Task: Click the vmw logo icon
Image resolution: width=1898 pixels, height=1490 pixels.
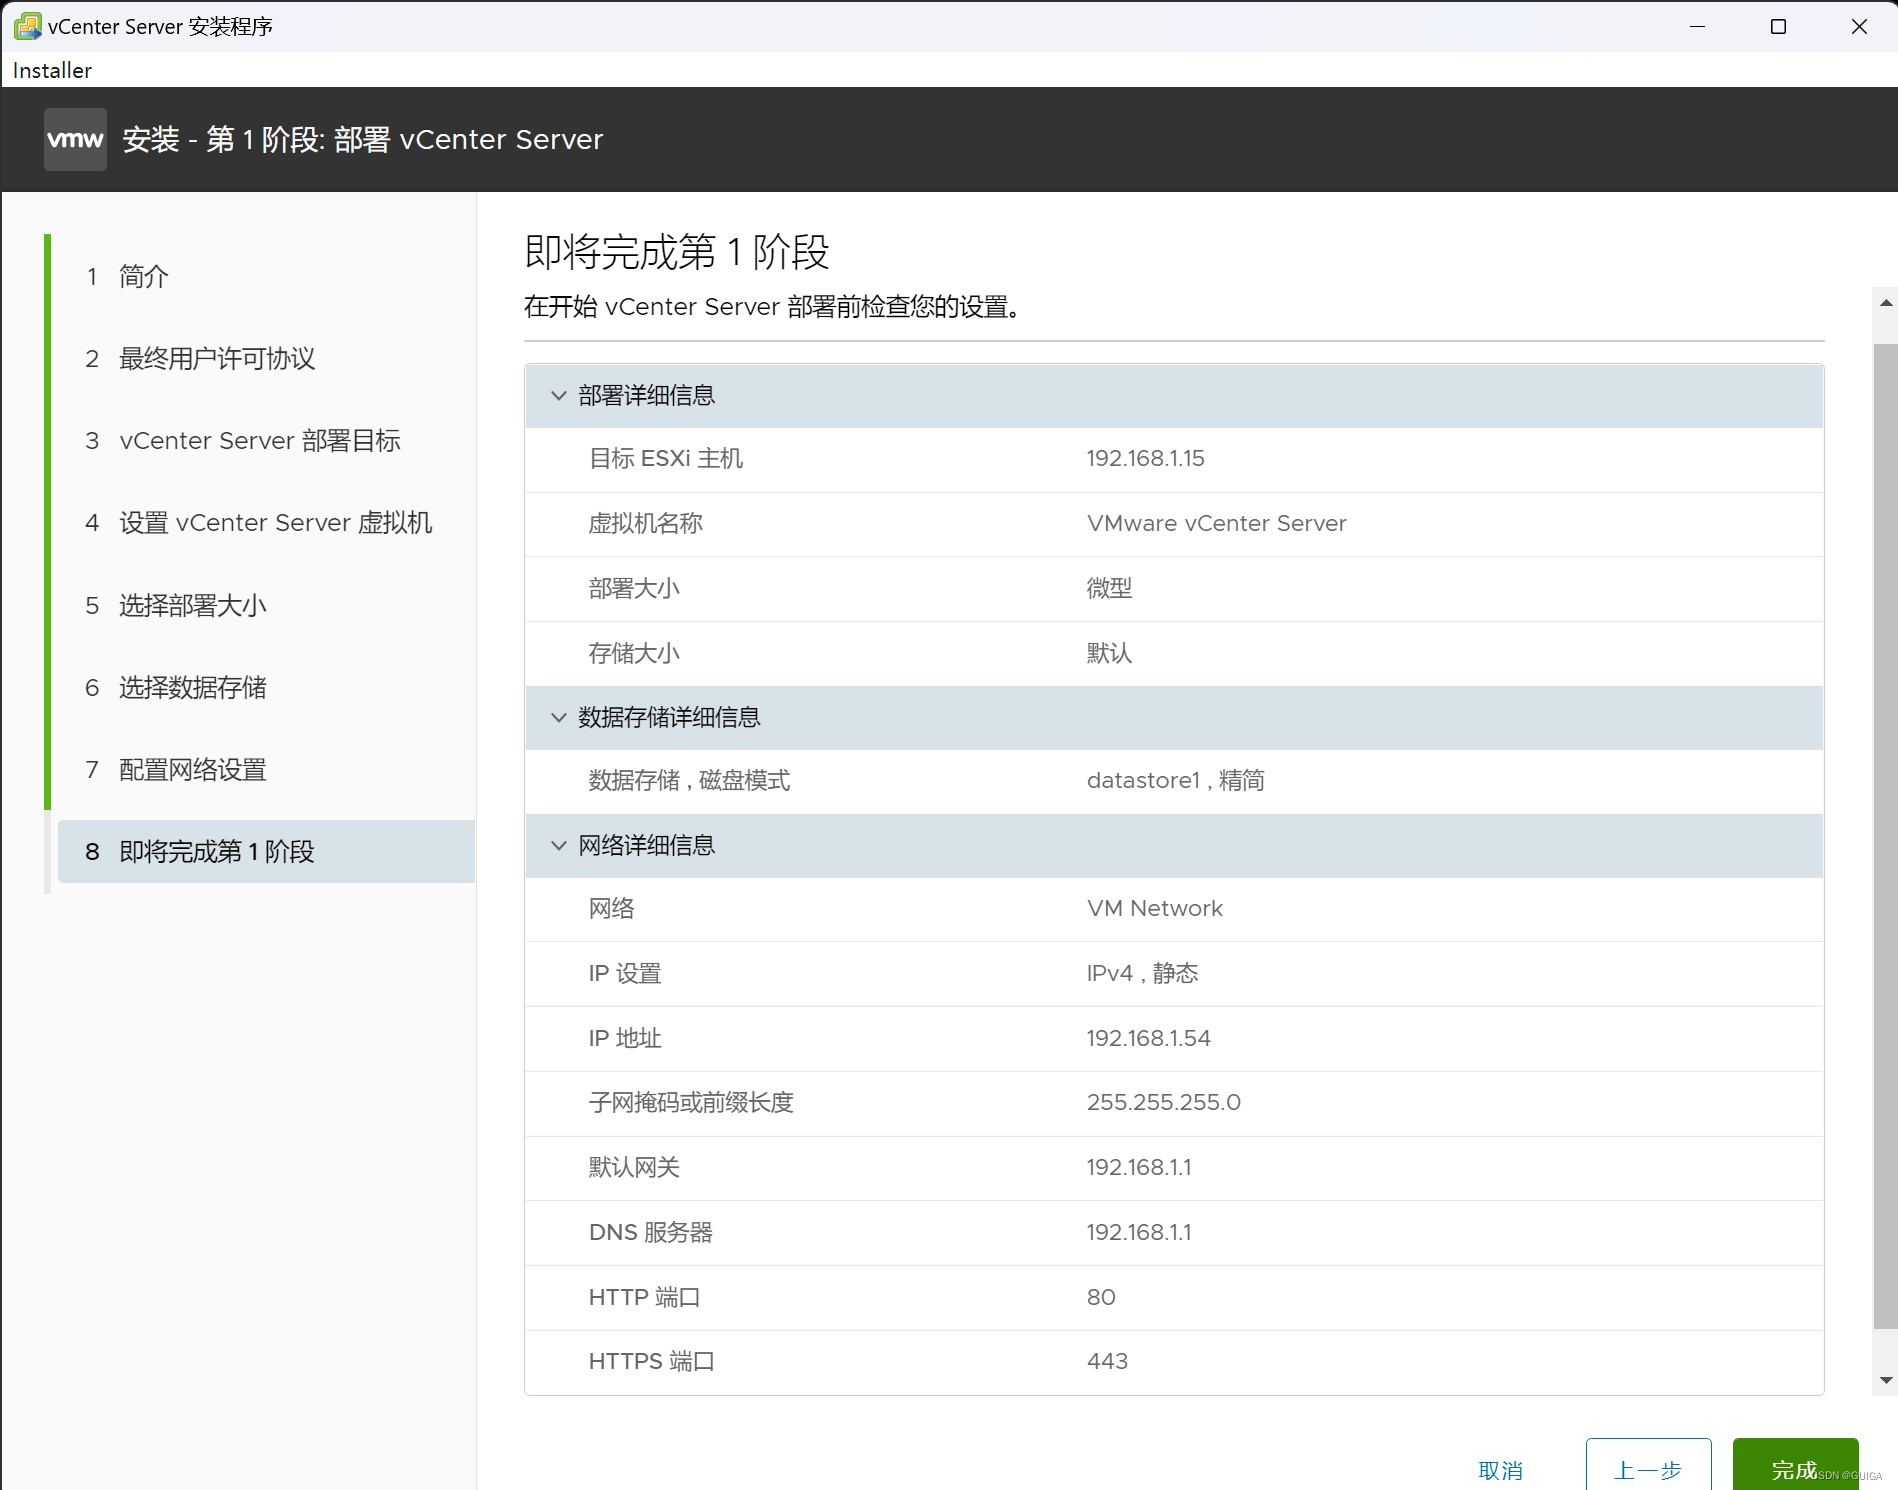Action: point(74,139)
